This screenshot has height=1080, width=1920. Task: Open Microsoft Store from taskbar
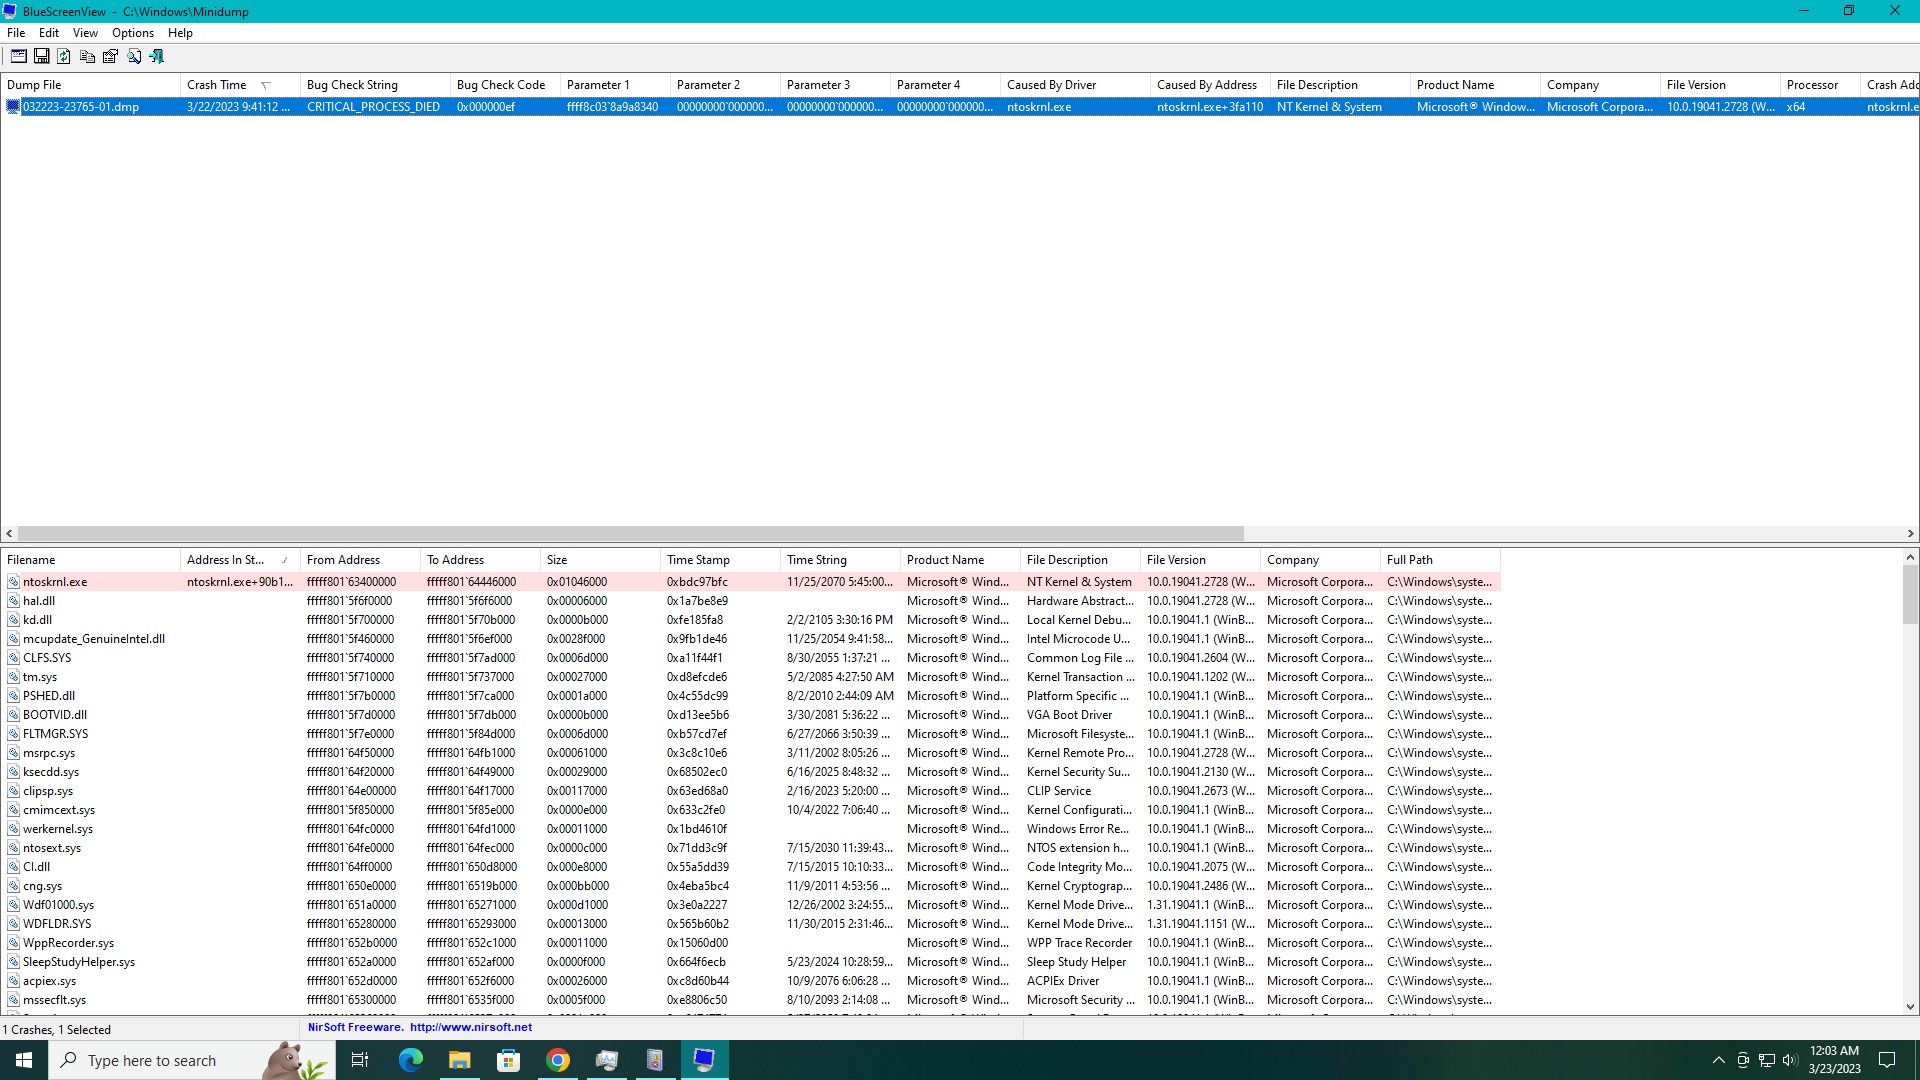[x=508, y=1060]
